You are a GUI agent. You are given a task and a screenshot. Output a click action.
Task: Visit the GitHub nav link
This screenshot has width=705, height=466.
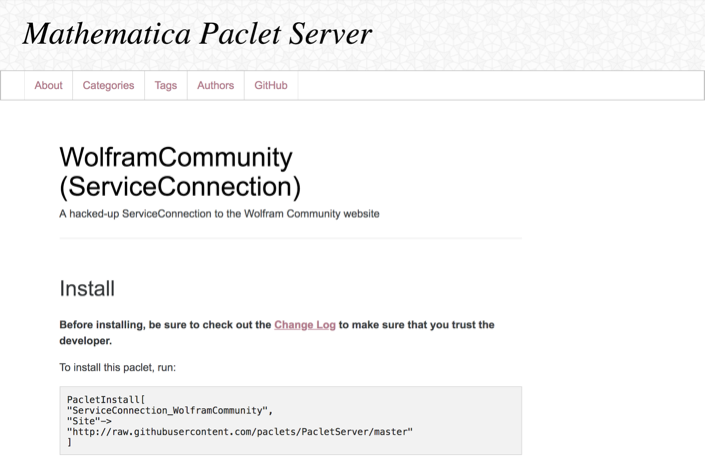pos(271,85)
